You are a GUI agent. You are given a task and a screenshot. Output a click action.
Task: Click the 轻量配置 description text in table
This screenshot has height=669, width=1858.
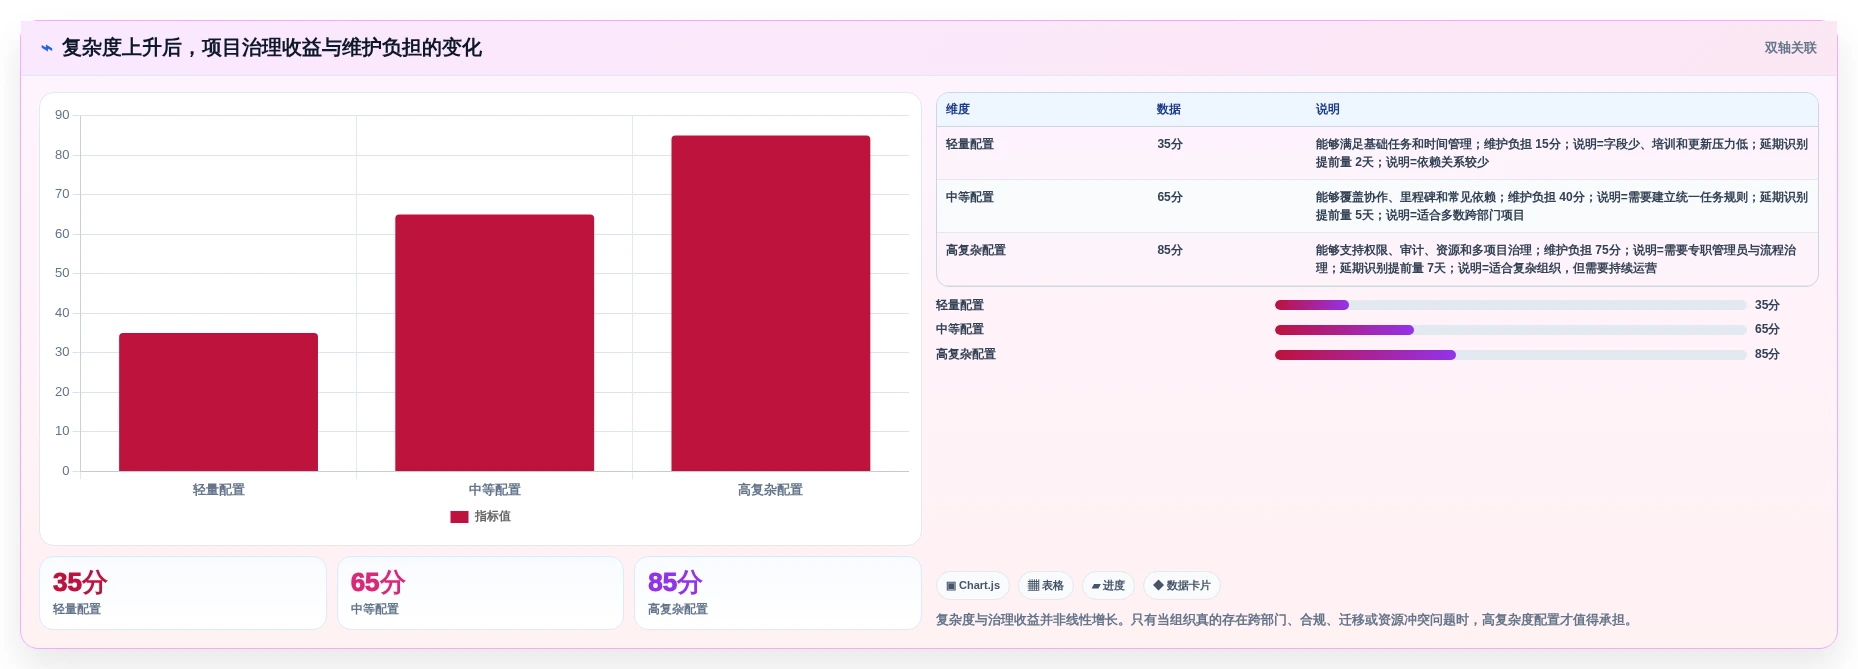(1562, 153)
